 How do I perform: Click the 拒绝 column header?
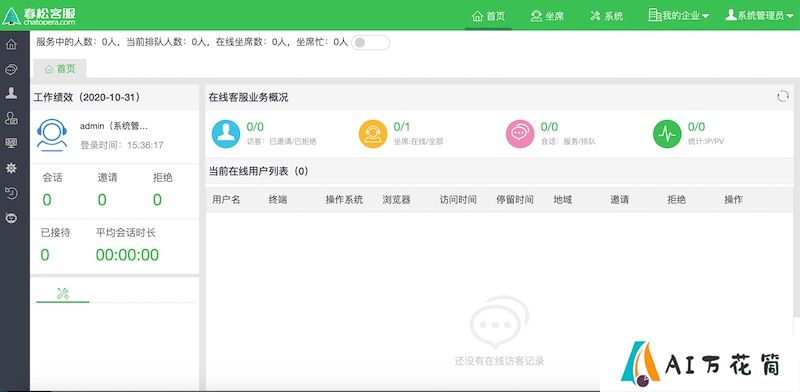pos(677,200)
